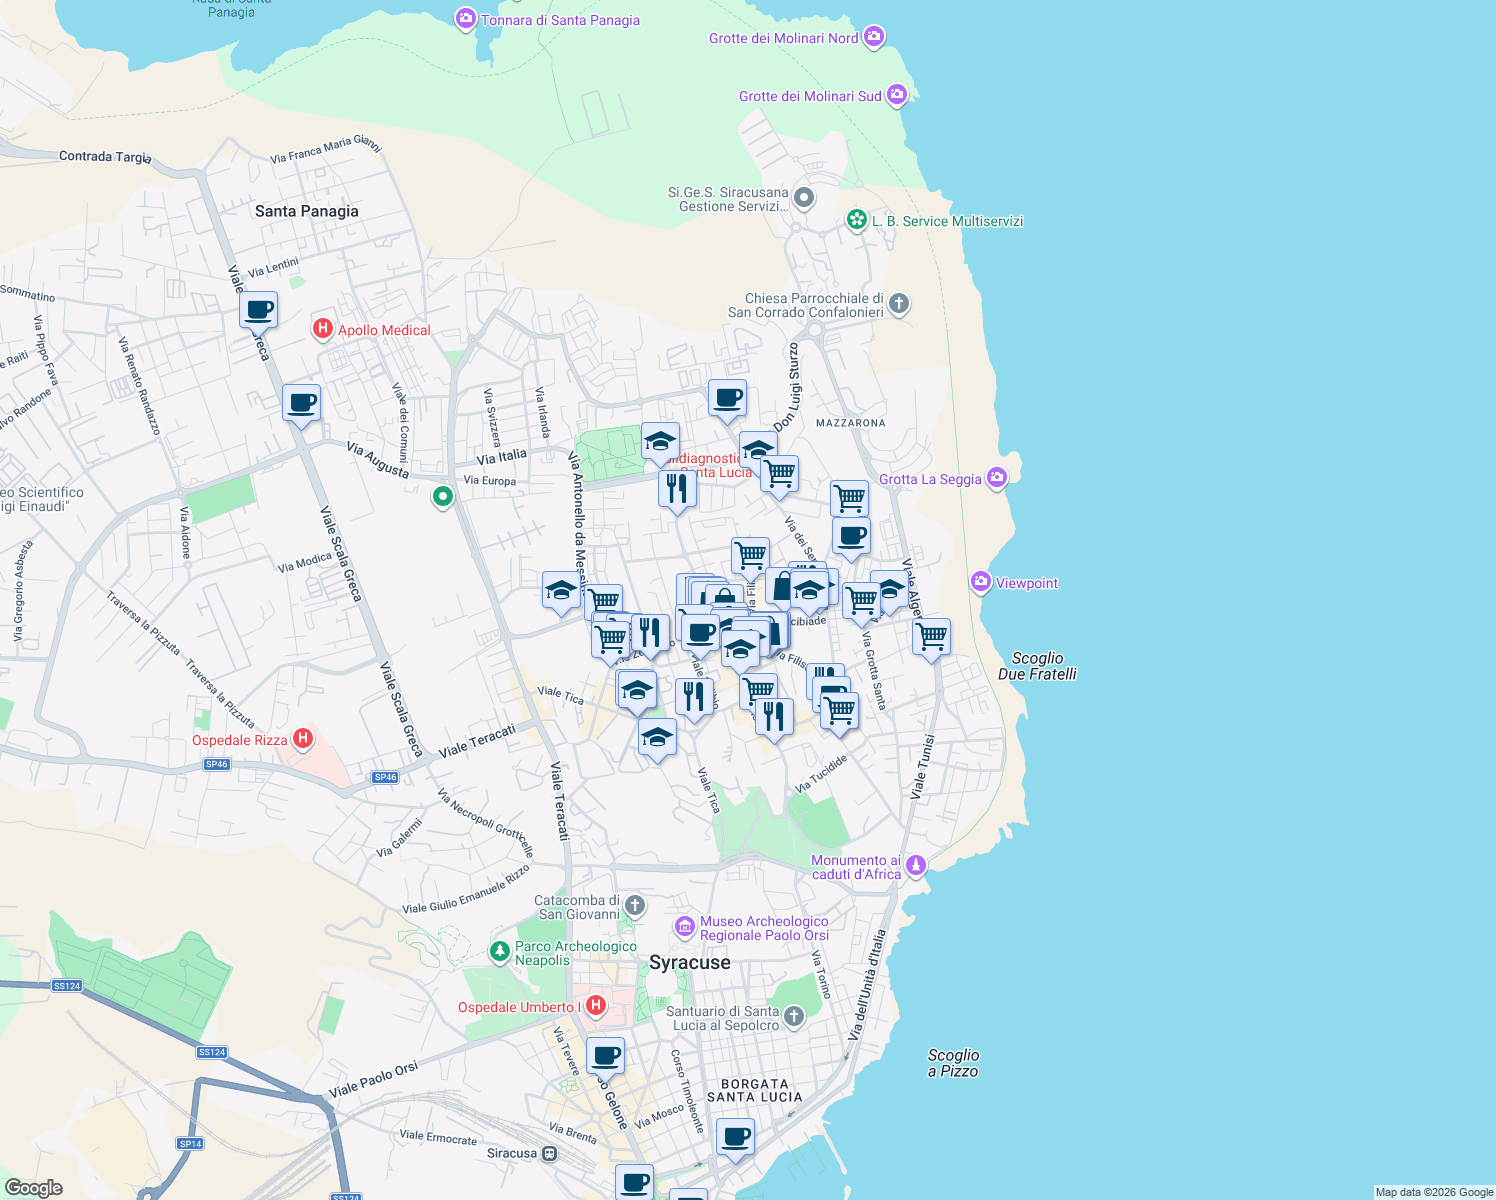
Task: Click the Tonnara di Santa Panagia marker
Action: tap(466, 18)
